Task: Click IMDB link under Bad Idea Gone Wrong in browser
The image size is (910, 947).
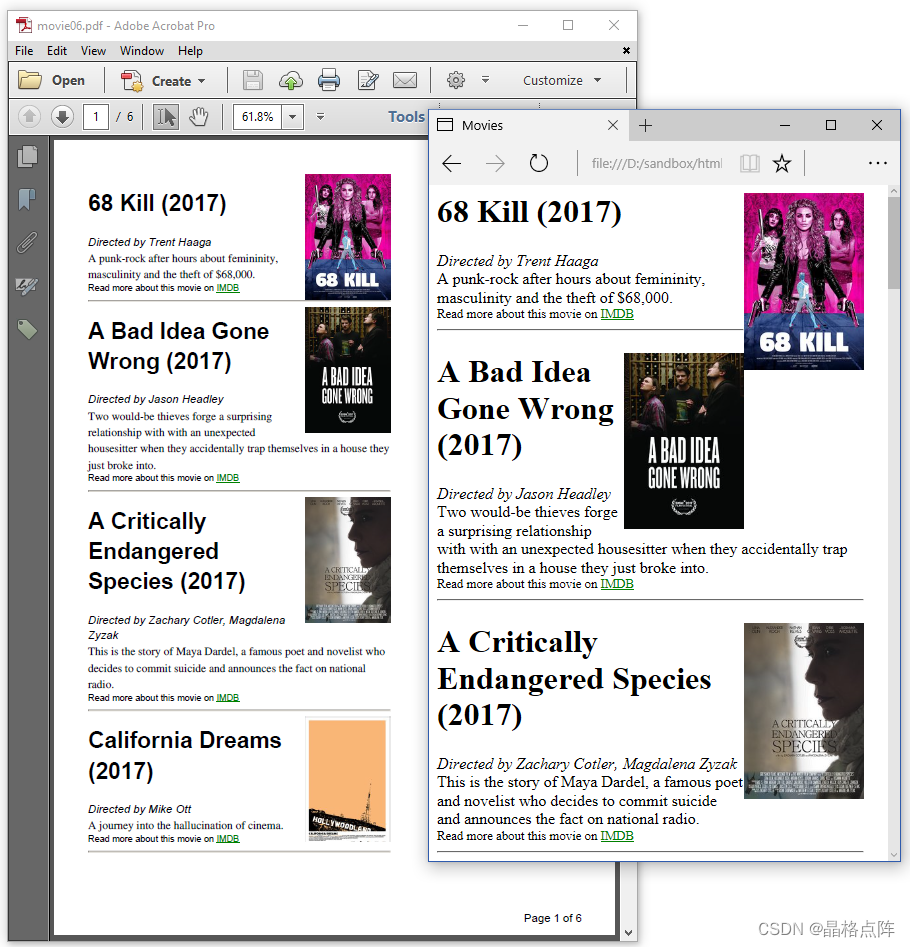Action: [617, 584]
